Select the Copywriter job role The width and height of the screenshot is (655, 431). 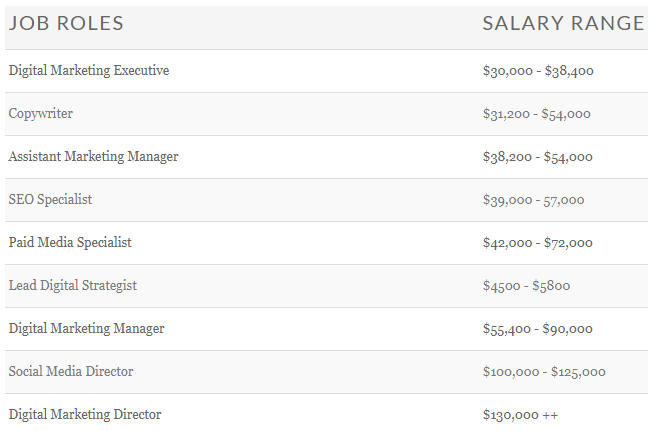(x=41, y=114)
